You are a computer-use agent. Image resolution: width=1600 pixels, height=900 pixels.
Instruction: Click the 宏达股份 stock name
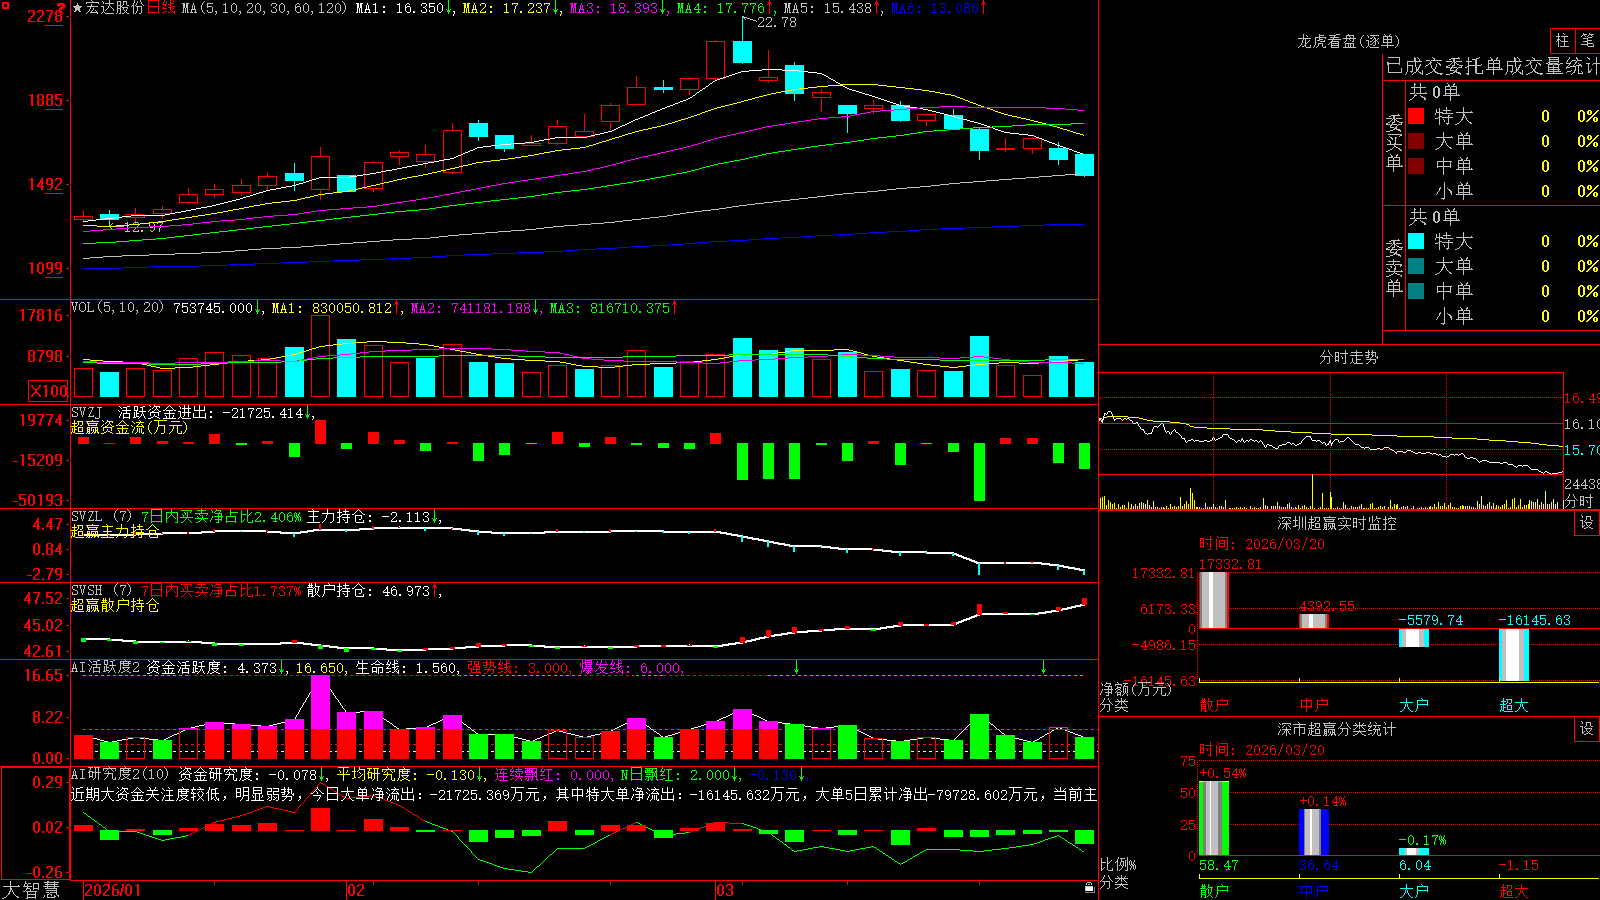click(115, 8)
